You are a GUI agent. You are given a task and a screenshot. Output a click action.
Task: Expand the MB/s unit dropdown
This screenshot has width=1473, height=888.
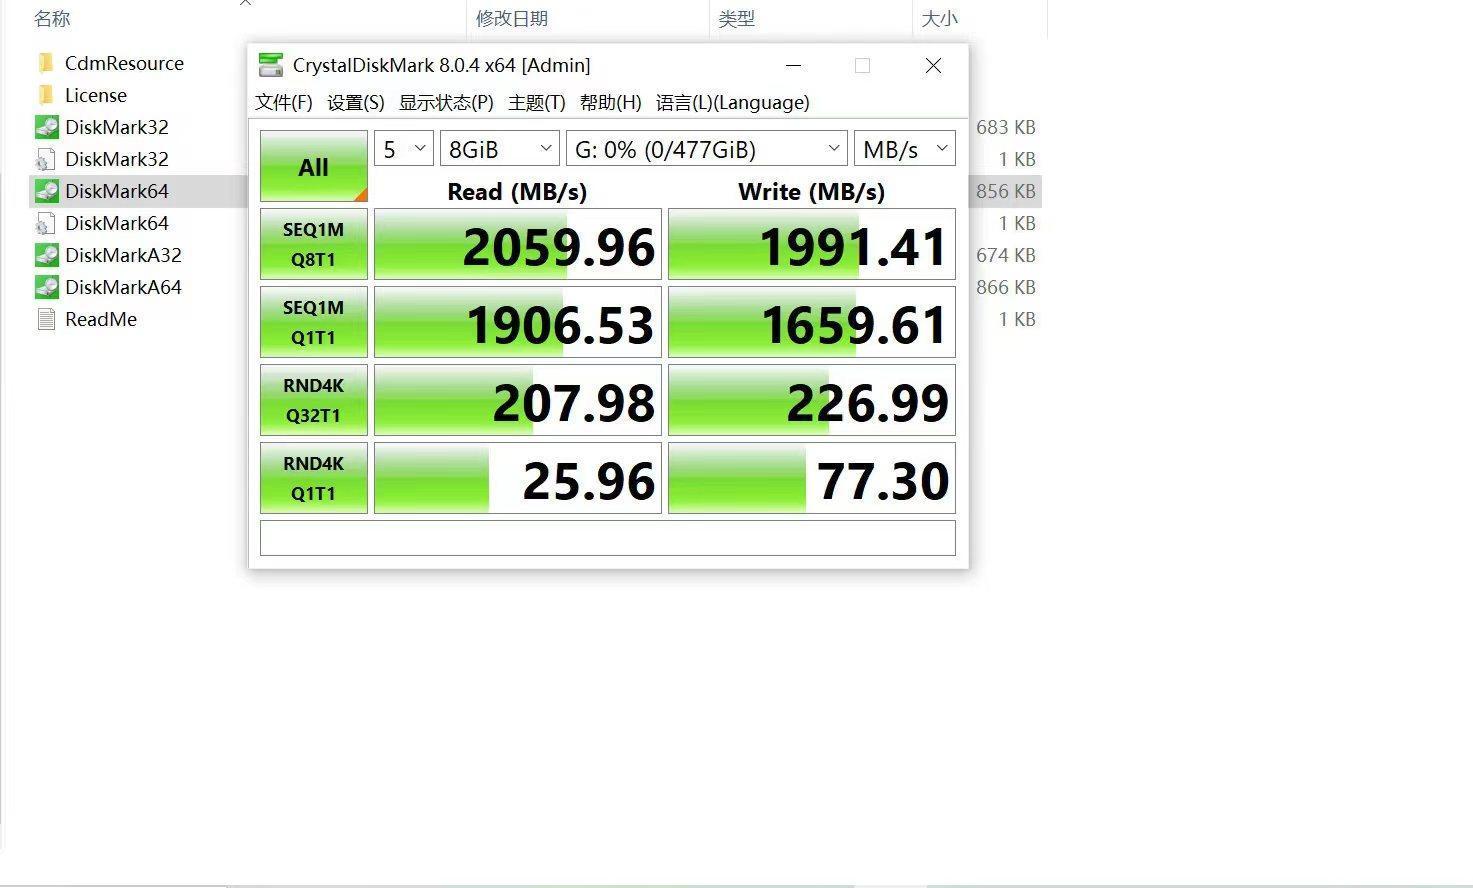tap(905, 149)
